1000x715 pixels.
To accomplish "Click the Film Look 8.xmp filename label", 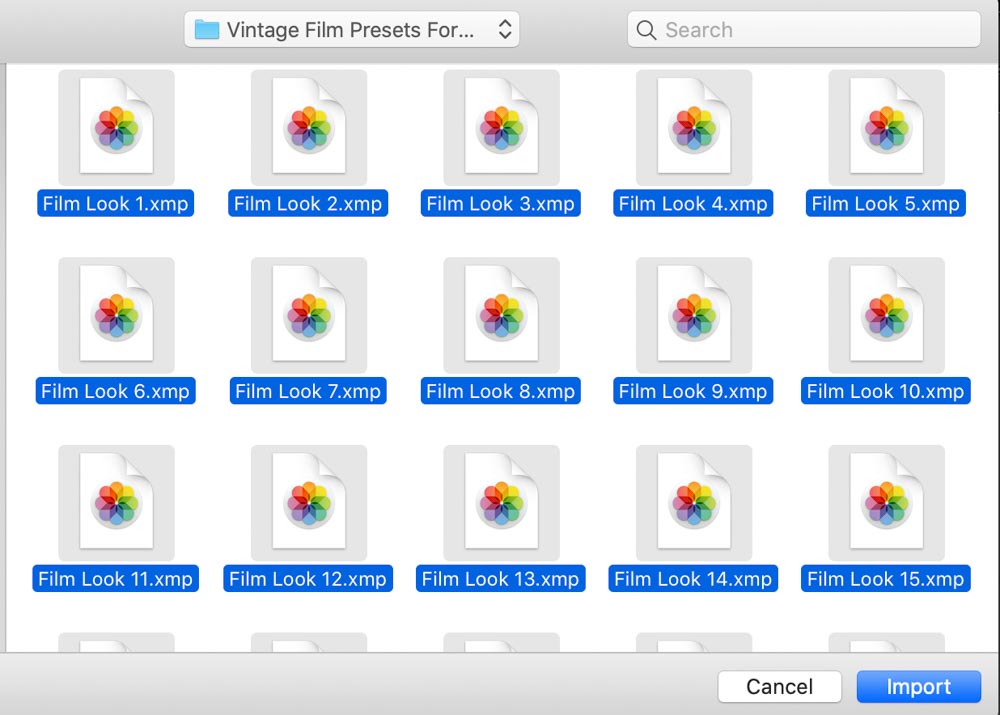I will (501, 391).
